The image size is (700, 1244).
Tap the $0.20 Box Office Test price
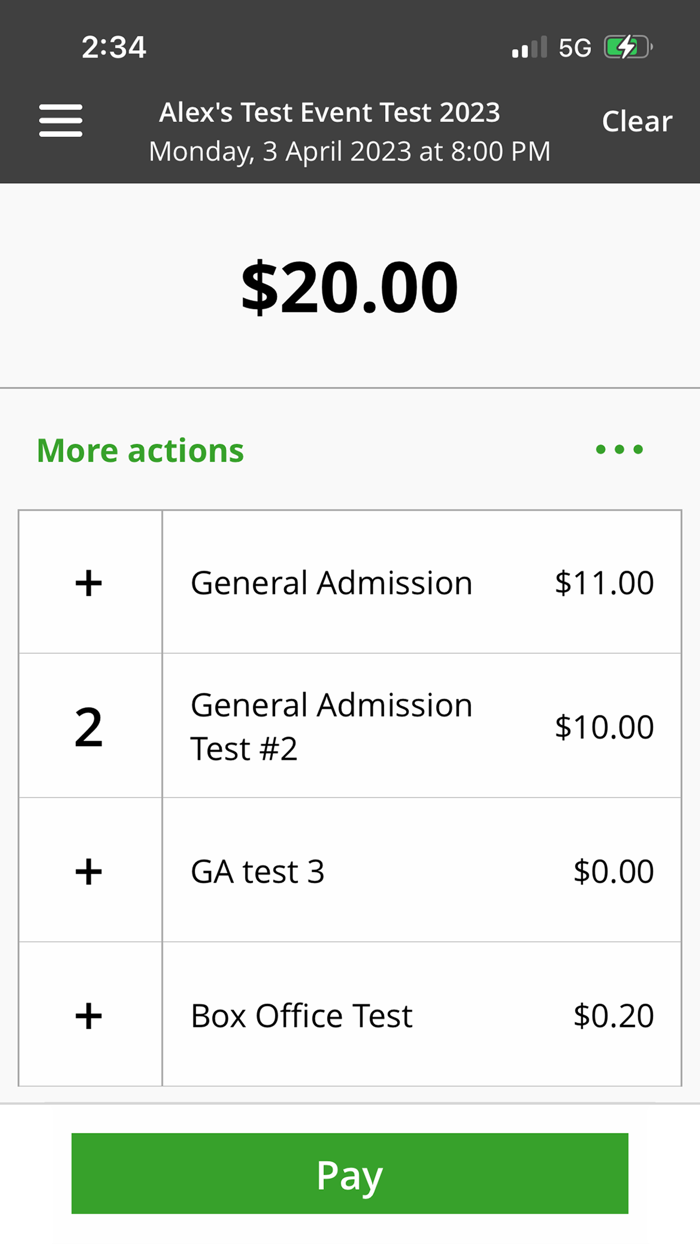(x=613, y=1016)
